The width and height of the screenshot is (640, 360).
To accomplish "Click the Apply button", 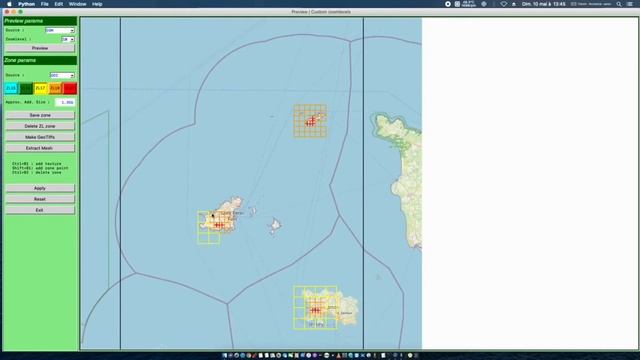I will click(40, 189).
